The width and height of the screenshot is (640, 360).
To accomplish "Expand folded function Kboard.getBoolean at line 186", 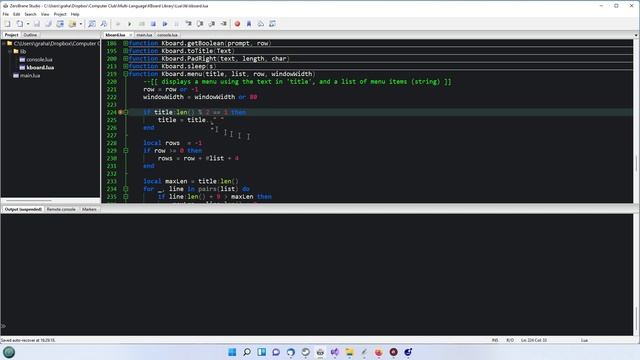I will [x=126, y=43].
